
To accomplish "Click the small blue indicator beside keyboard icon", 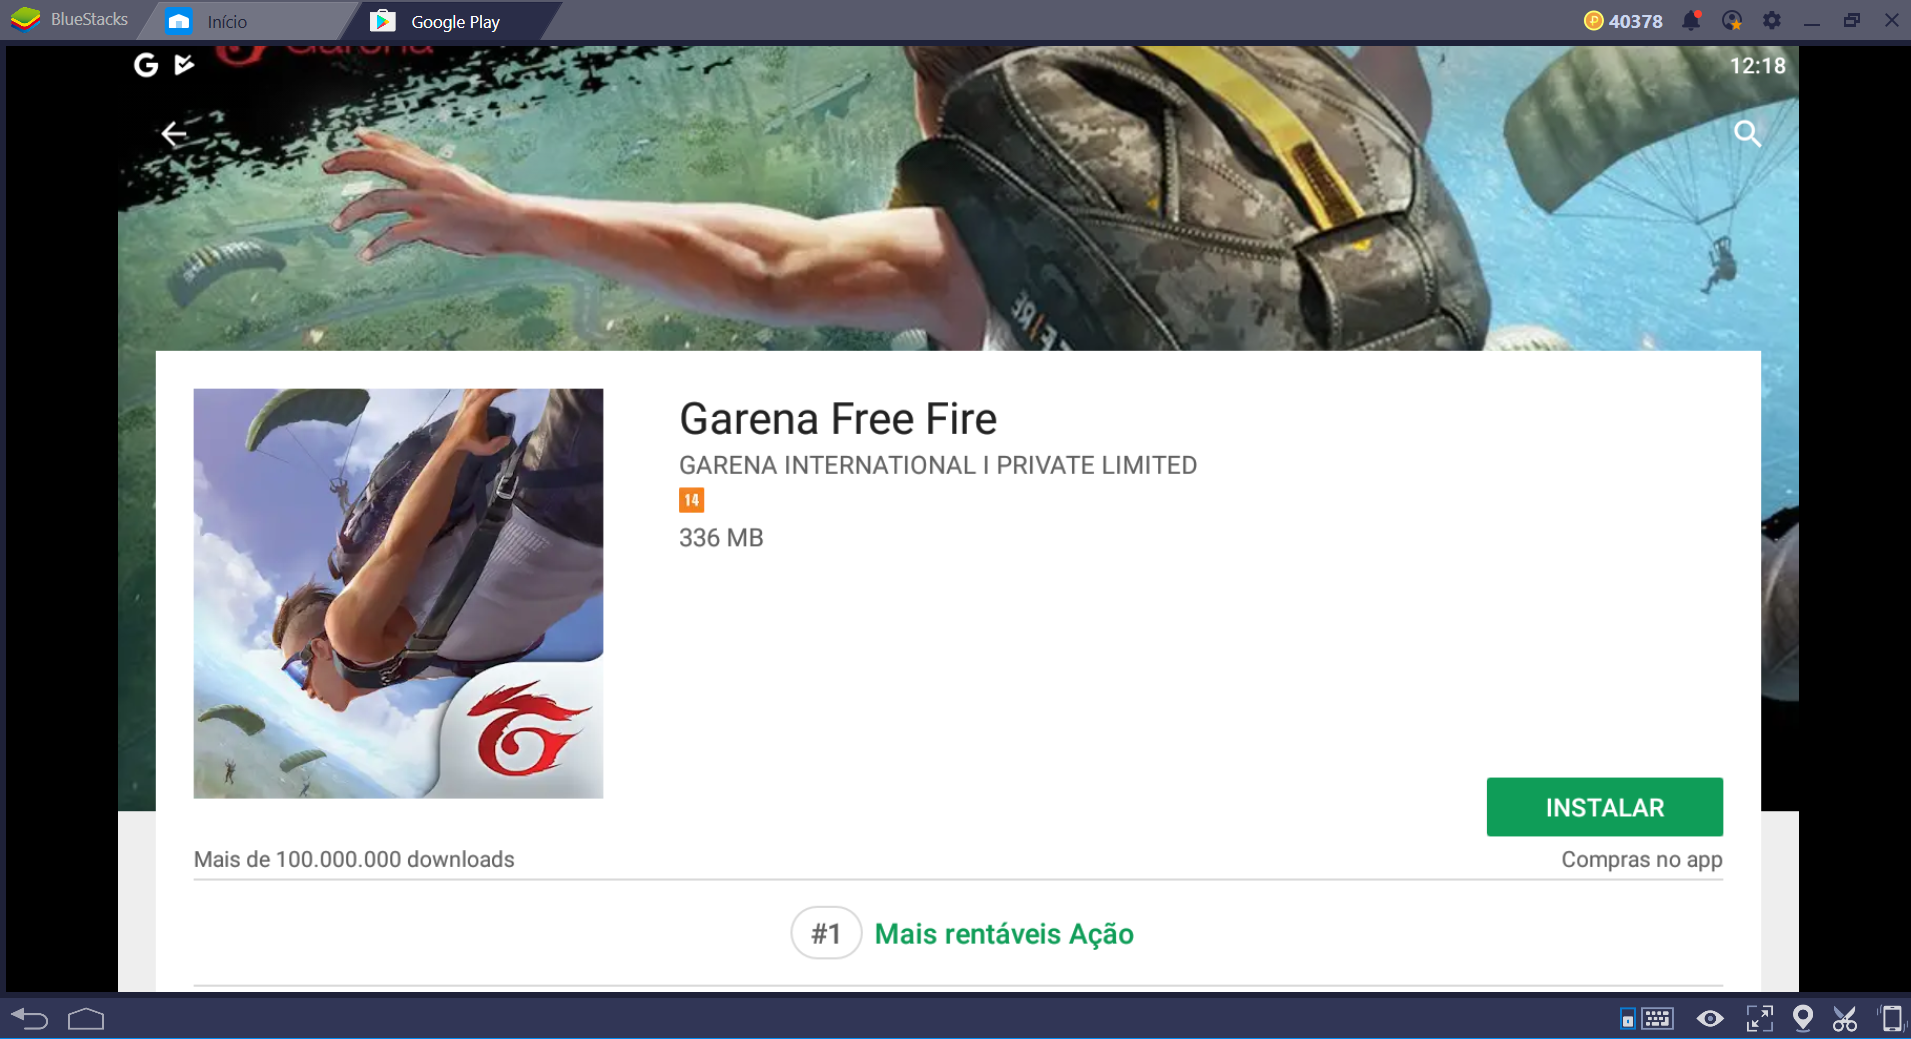I will pos(1627,1019).
